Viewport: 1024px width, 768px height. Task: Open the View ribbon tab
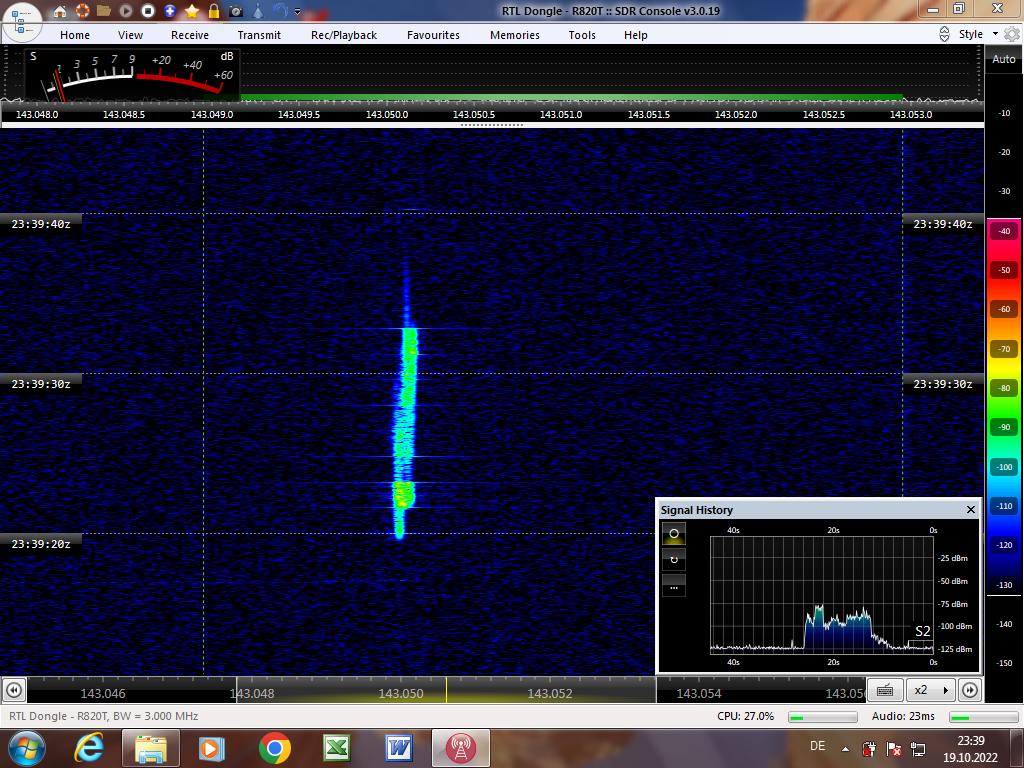pos(130,35)
